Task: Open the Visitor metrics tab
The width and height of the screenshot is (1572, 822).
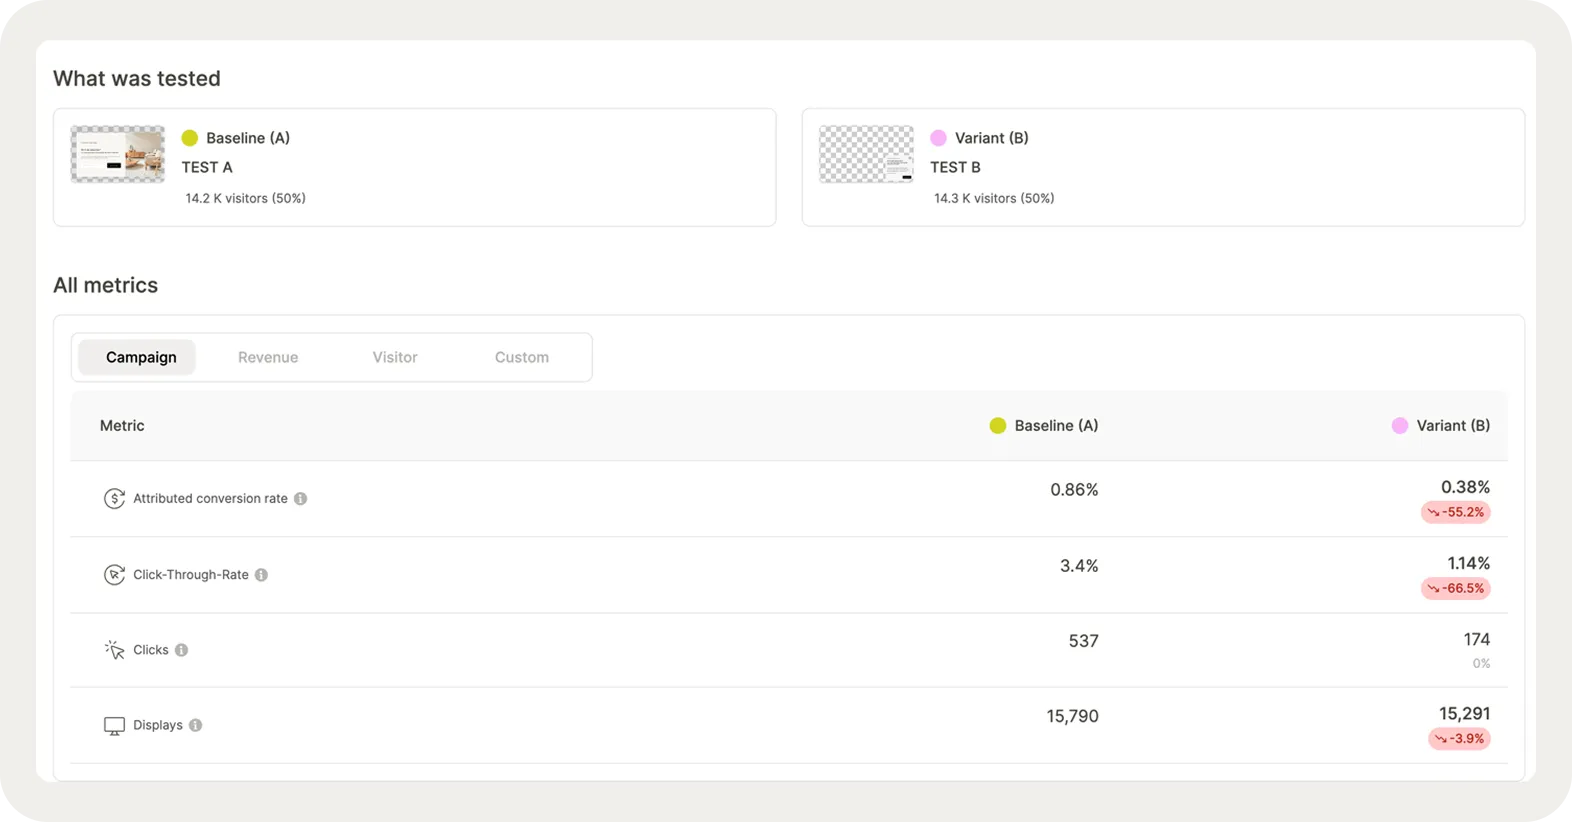Action: click(x=395, y=357)
